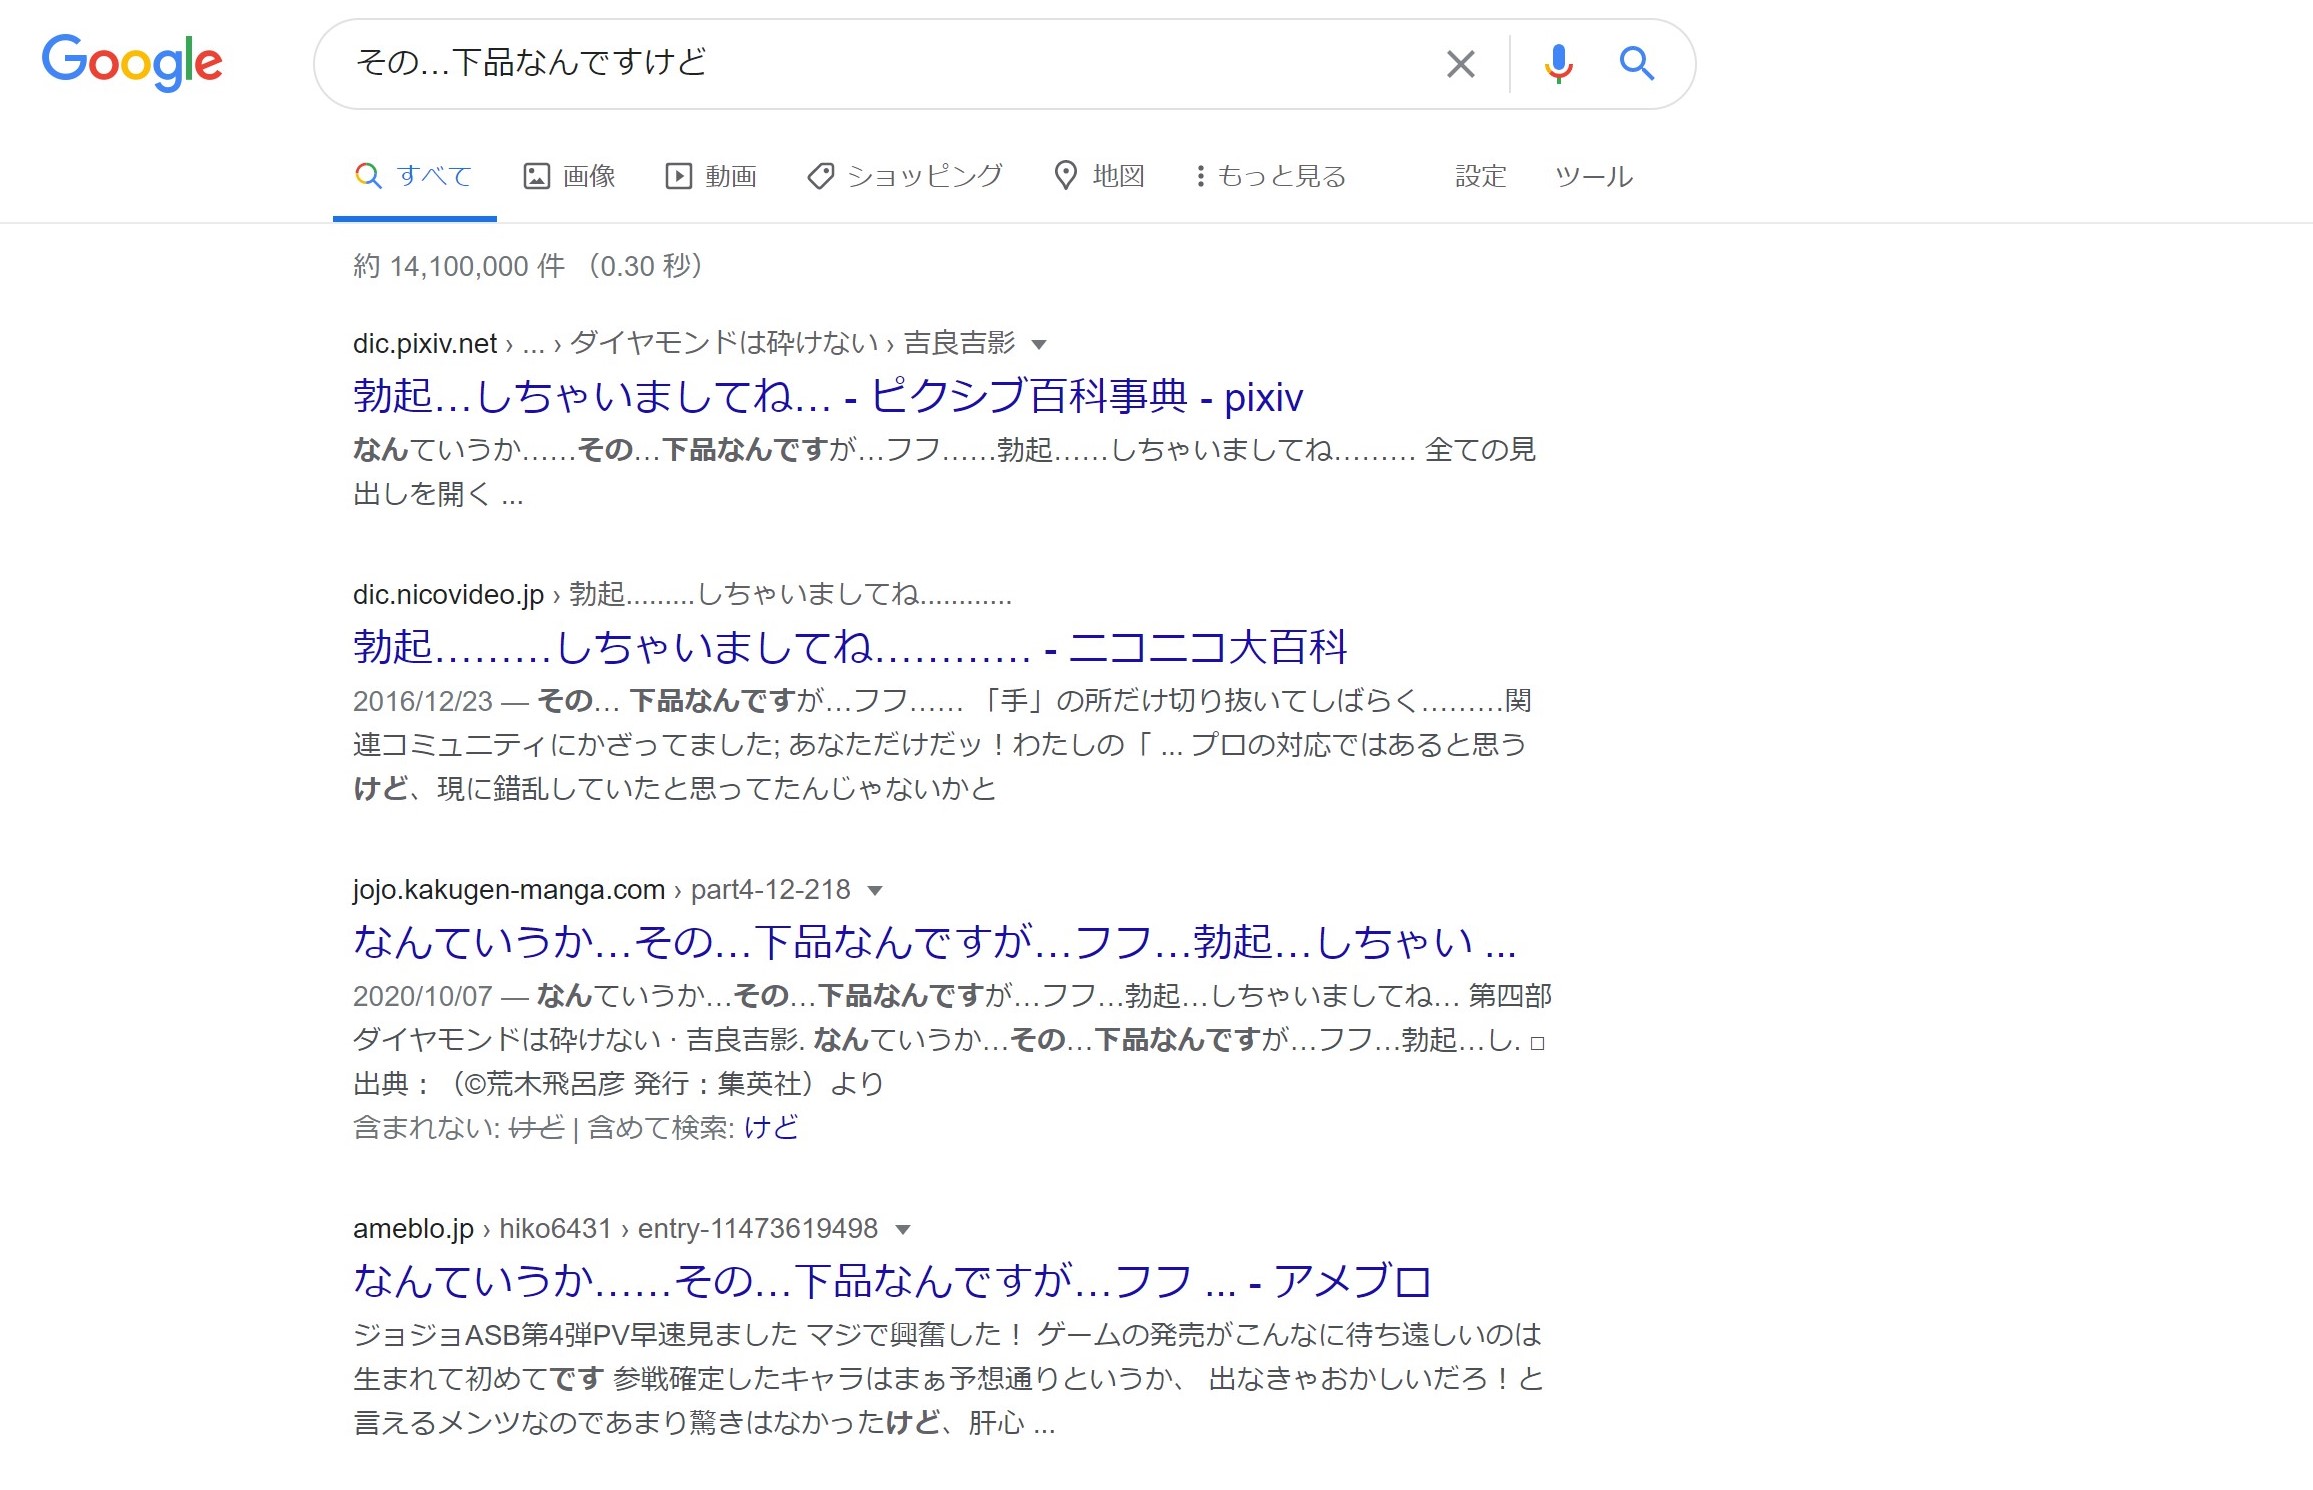Open the ツール search tools
This screenshot has width=2313, height=1490.
[x=1594, y=176]
